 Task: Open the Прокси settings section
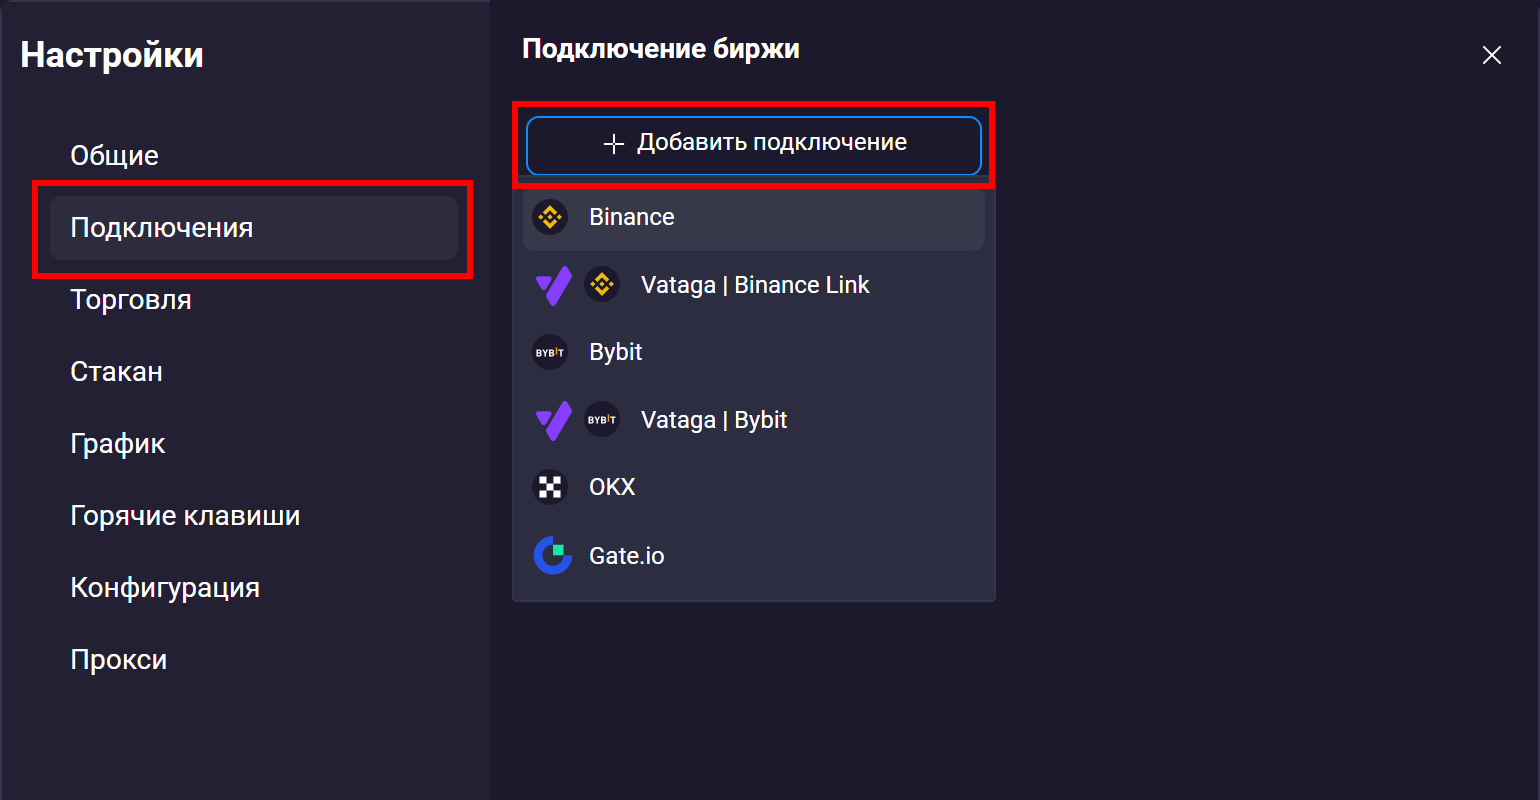(x=119, y=660)
